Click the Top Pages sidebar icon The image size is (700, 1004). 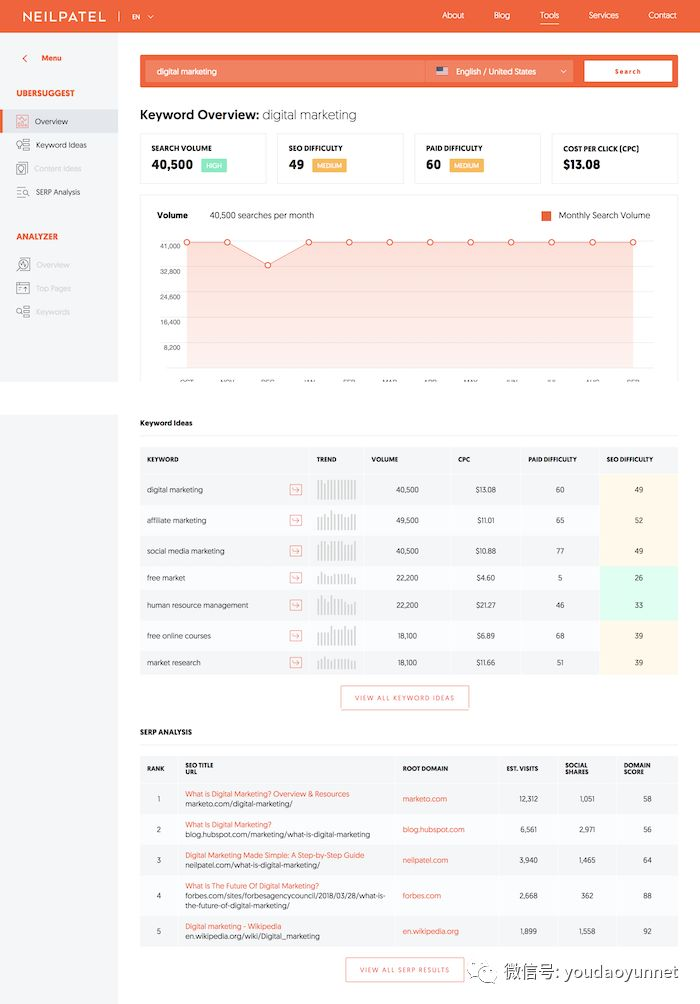coord(23,288)
